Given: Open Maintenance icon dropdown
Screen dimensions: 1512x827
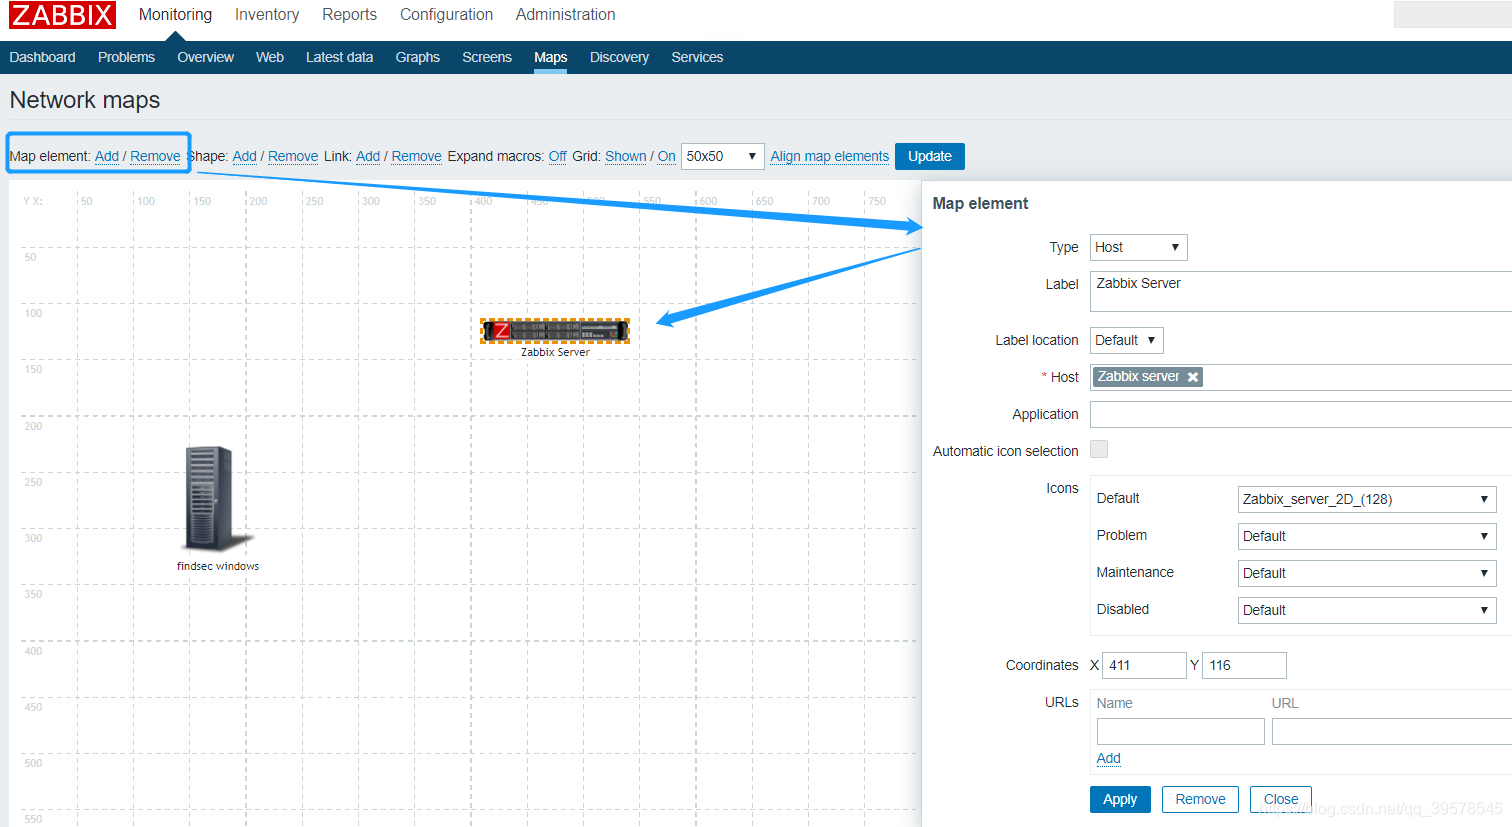Looking at the screenshot, I should tap(1367, 573).
